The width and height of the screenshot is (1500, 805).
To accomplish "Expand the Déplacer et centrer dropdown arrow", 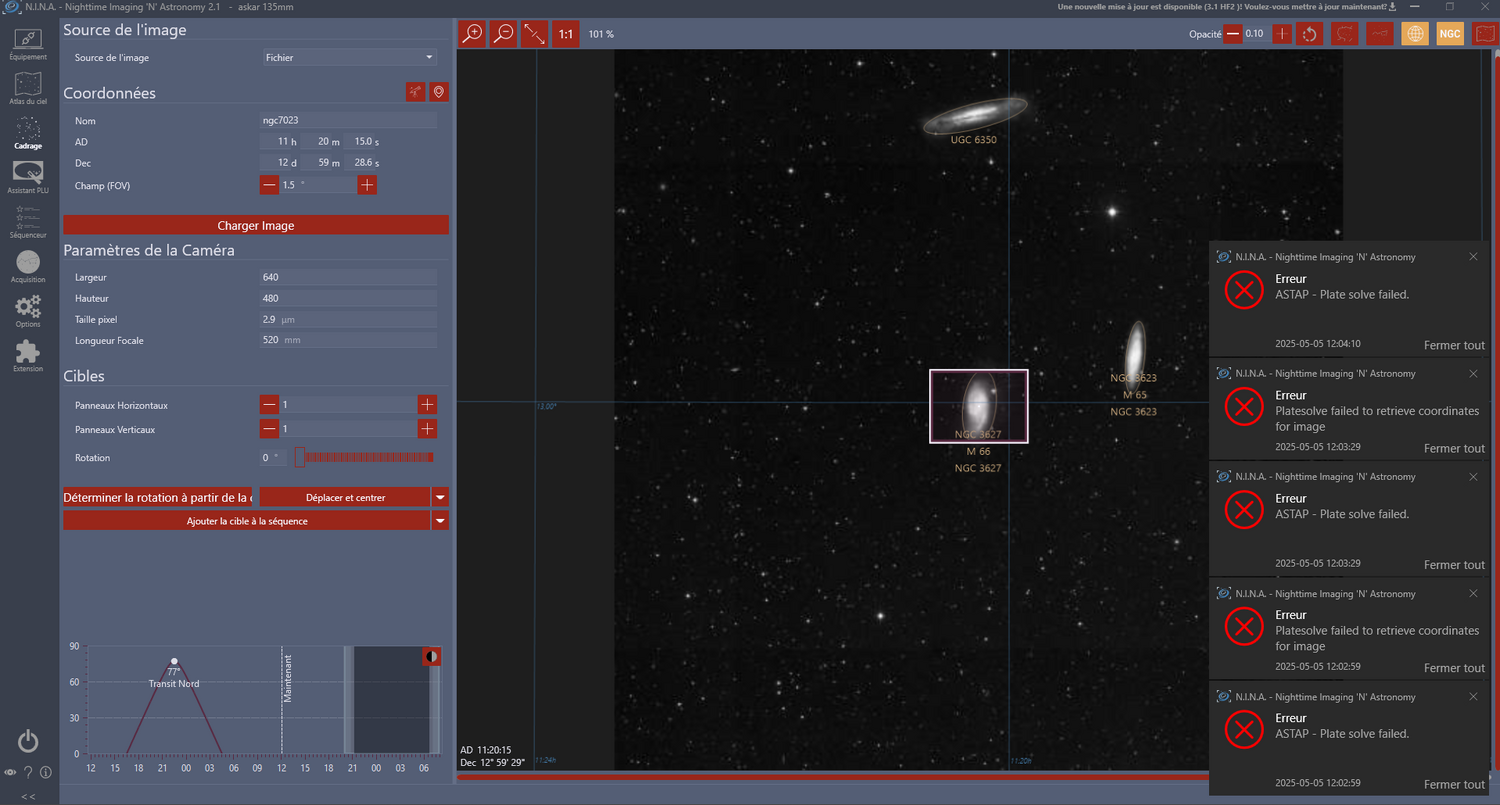I will tap(440, 497).
